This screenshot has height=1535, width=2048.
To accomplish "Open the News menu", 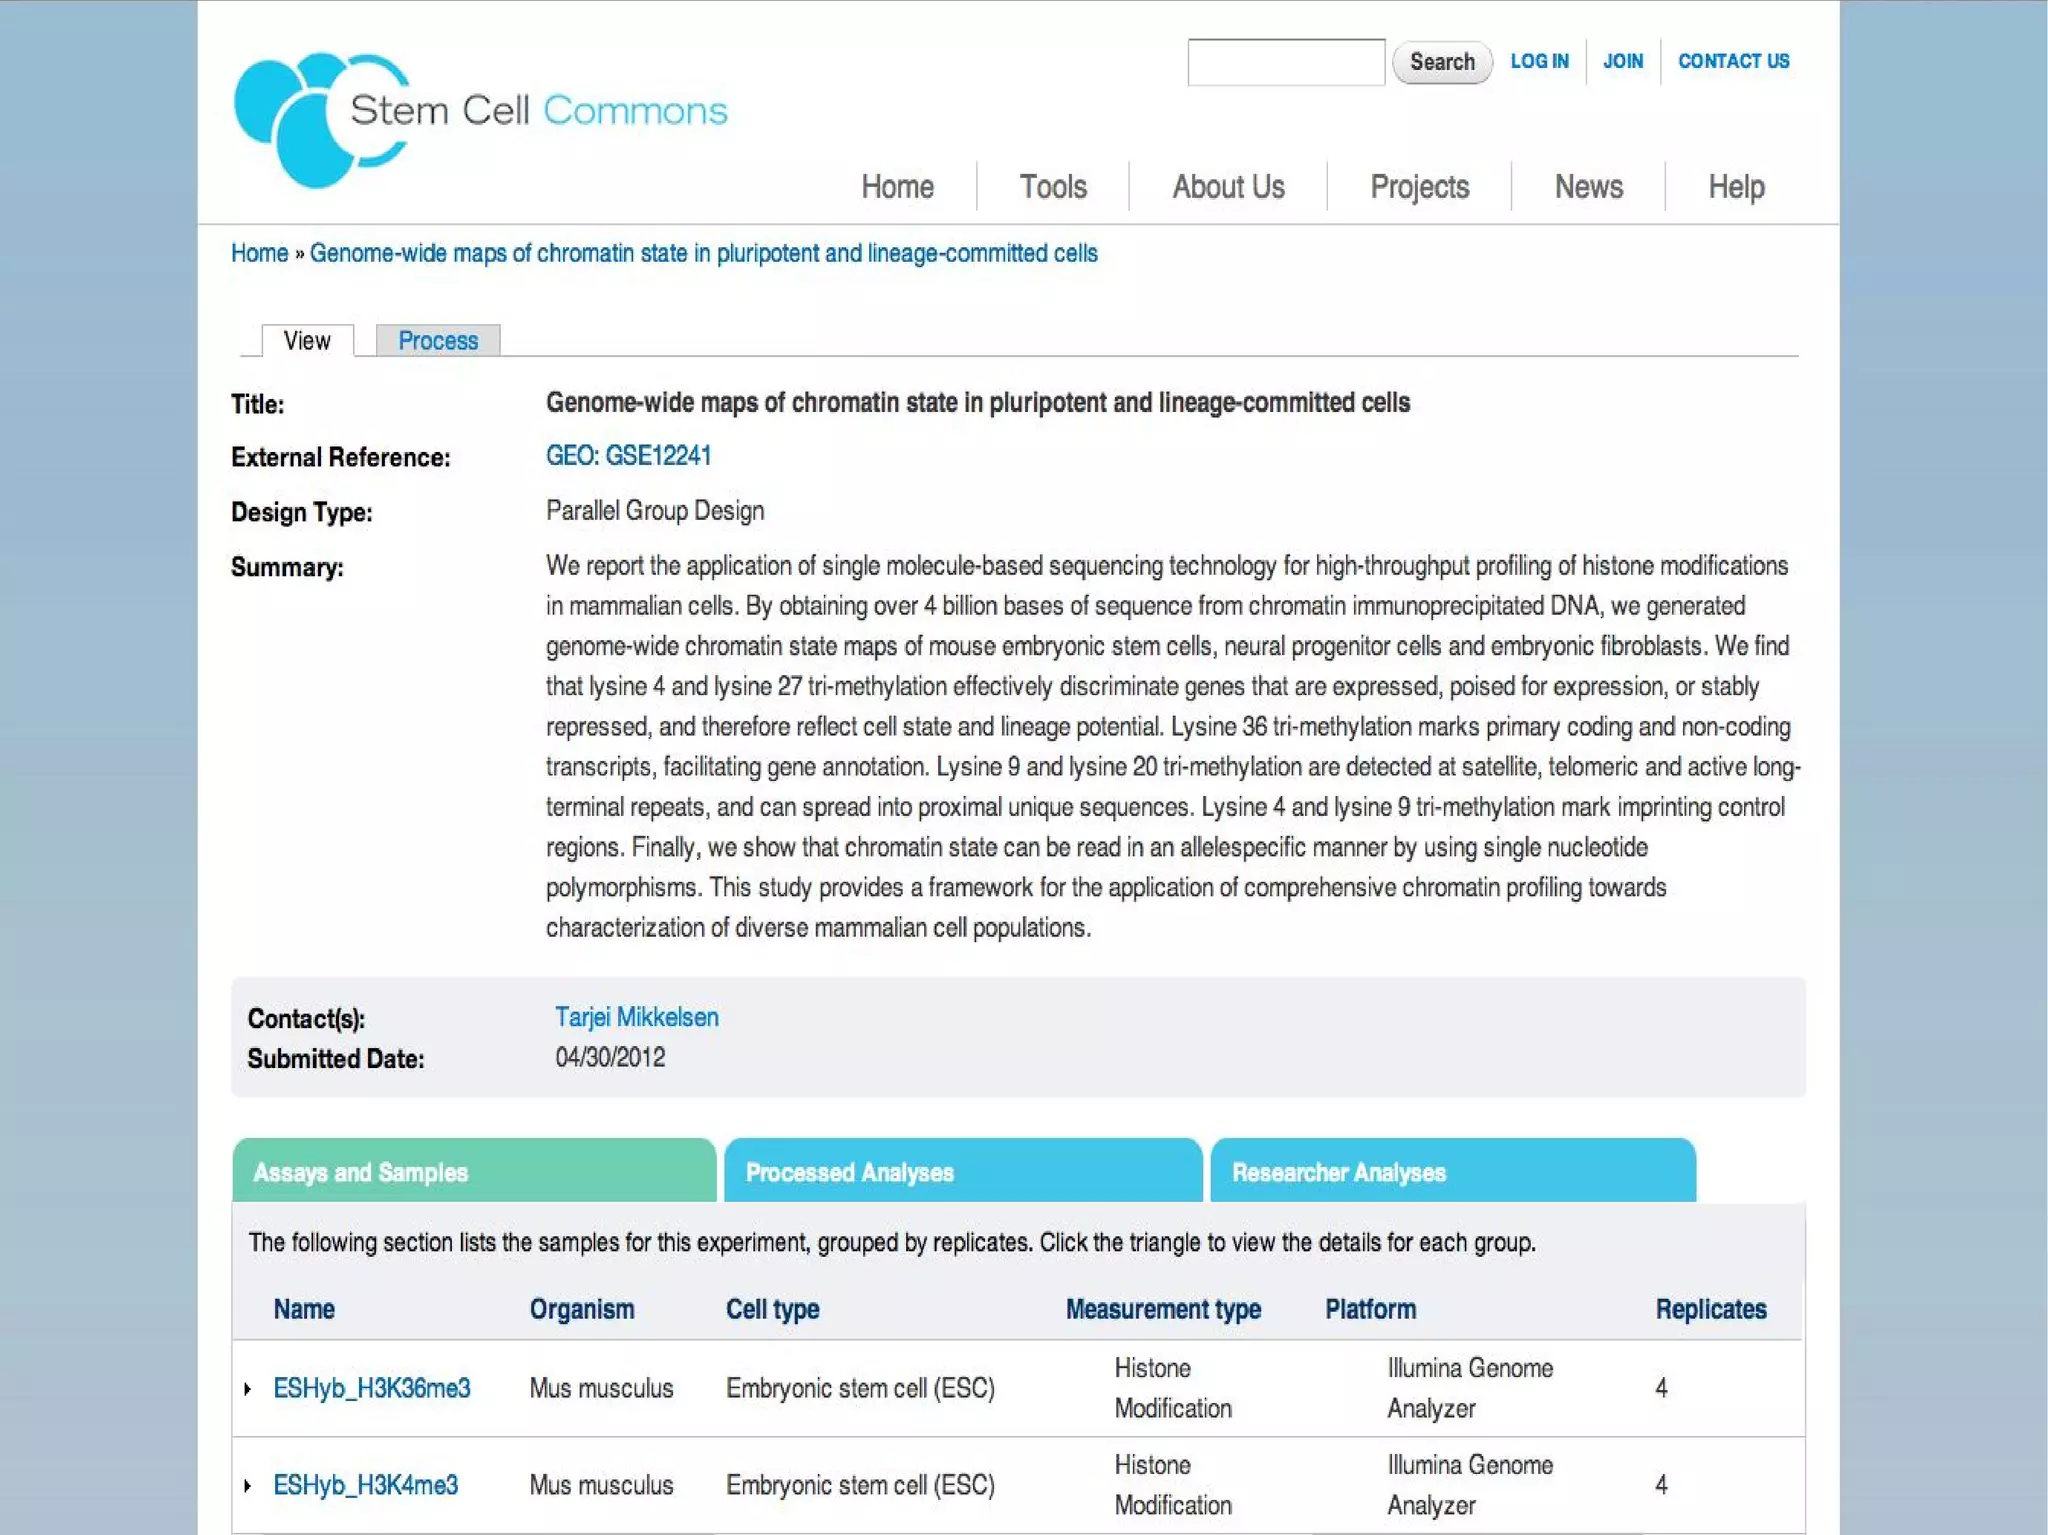I will 1588,187.
